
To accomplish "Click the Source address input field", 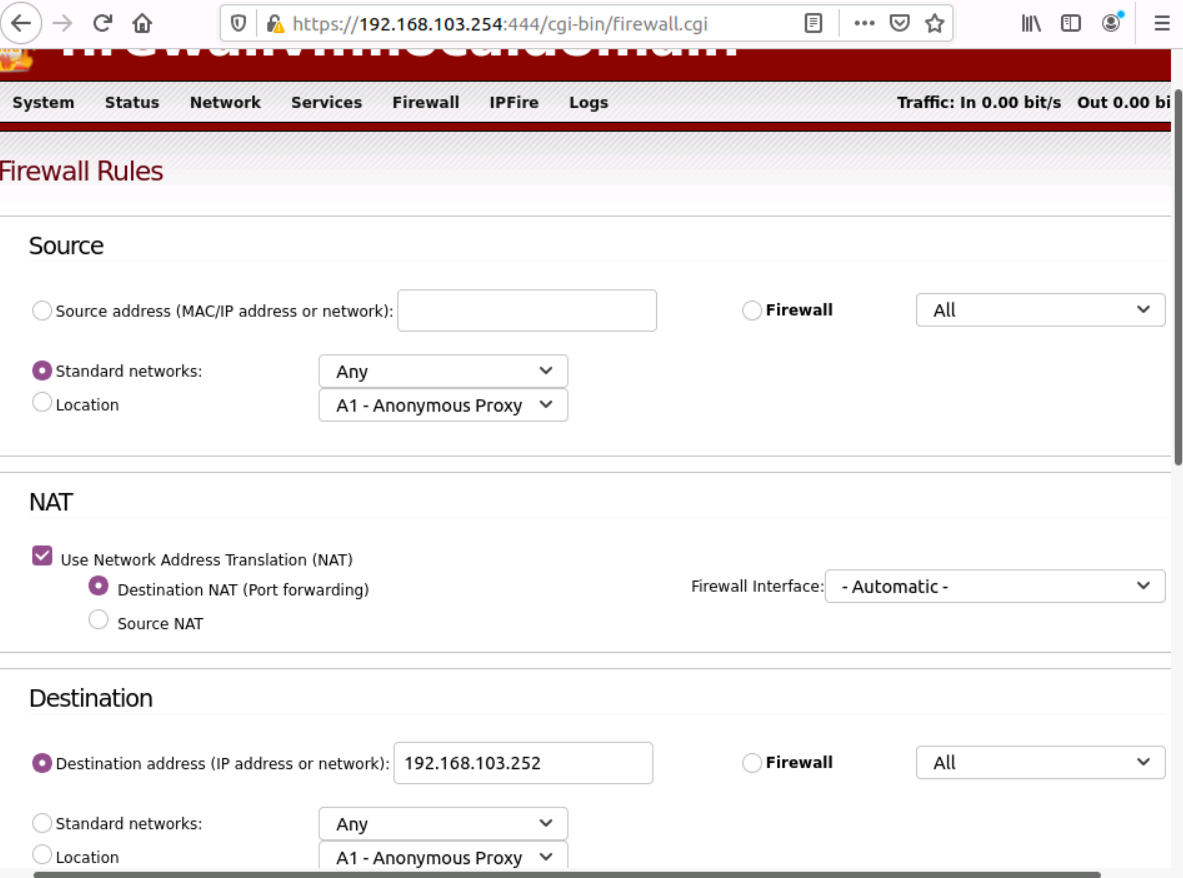I will (x=527, y=311).
